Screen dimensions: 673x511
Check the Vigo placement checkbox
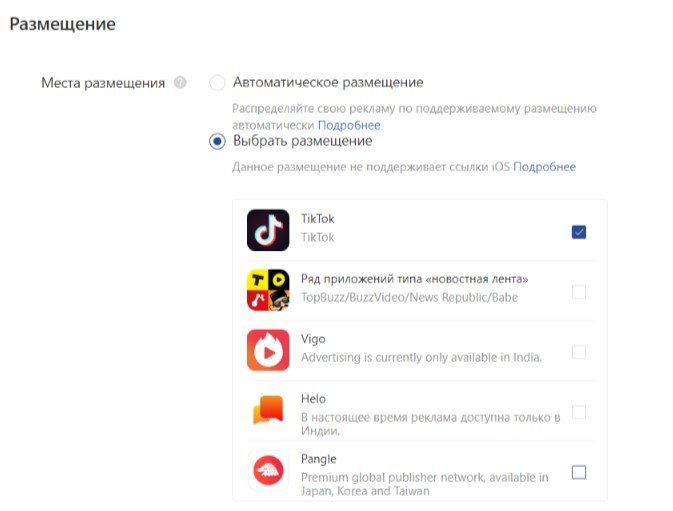tap(579, 352)
